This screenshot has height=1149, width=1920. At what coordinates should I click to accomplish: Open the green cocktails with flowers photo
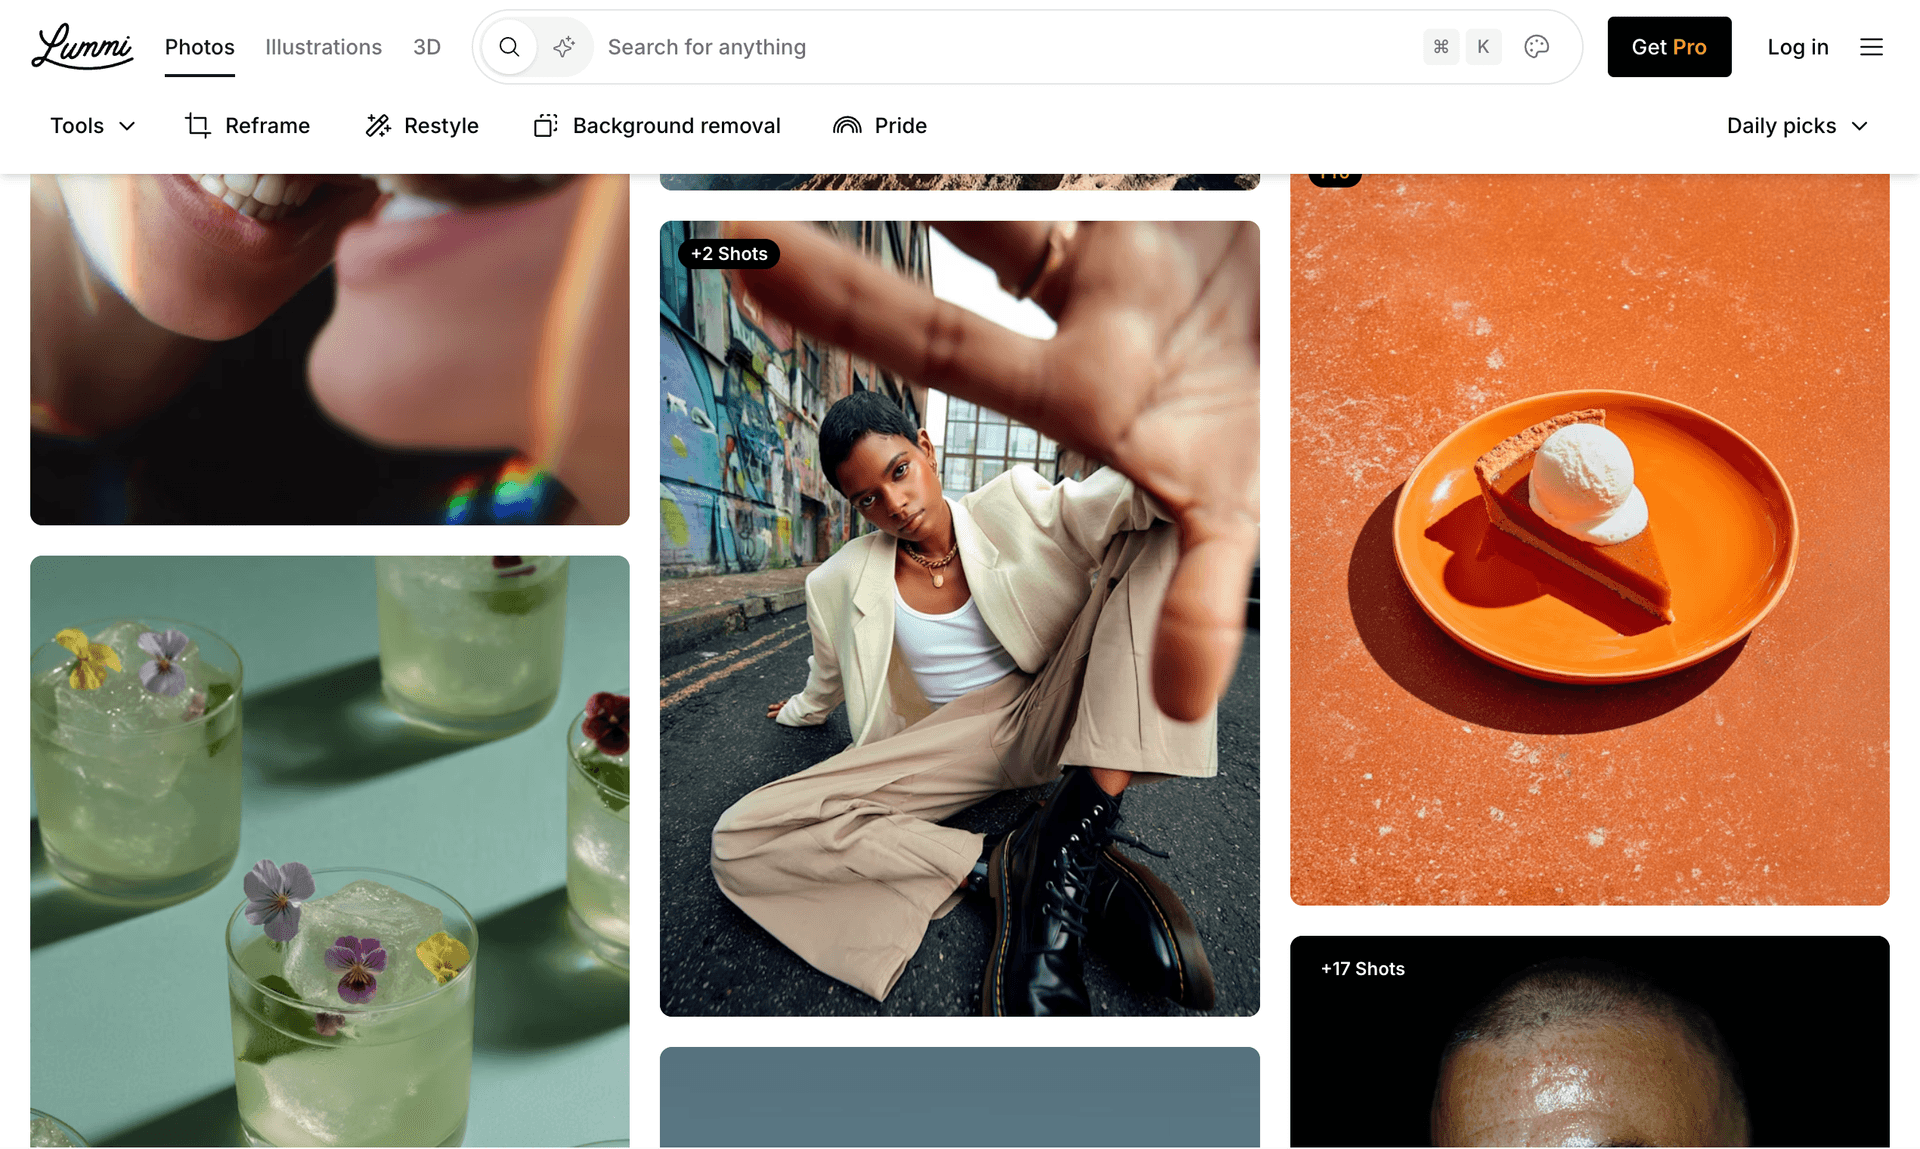click(x=329, y=851)
